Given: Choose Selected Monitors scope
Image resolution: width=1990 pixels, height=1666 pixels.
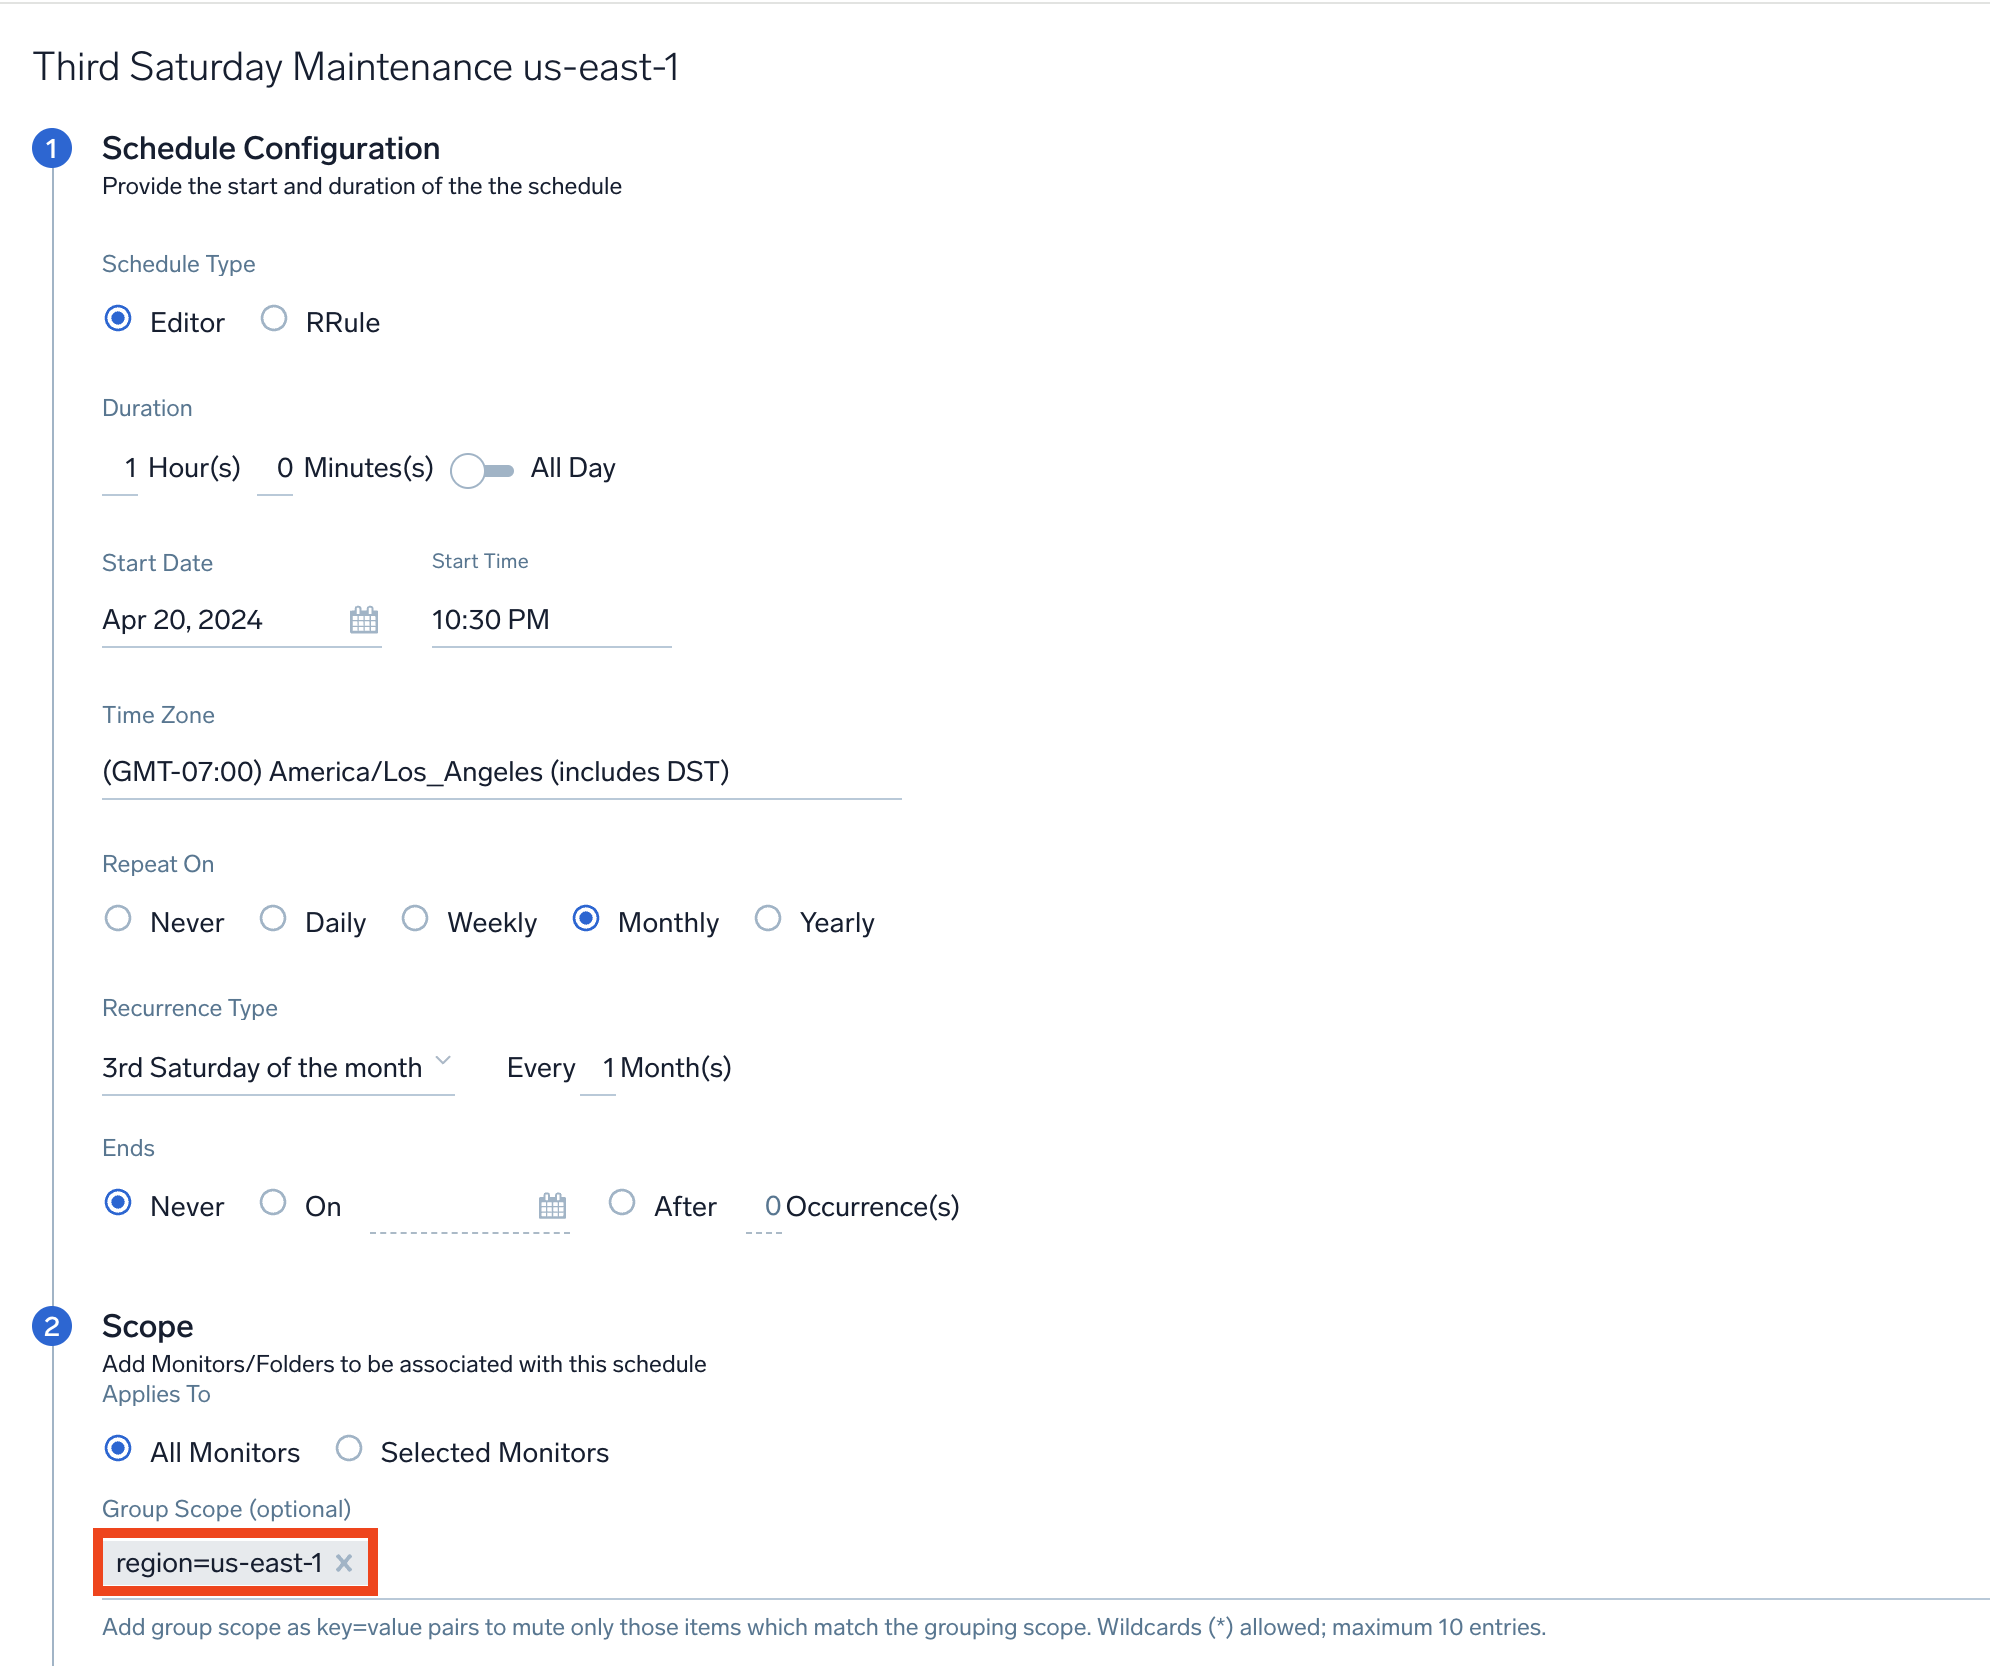Looking at the screenshot, I should pyautogui.click(x=349, y=1449).
